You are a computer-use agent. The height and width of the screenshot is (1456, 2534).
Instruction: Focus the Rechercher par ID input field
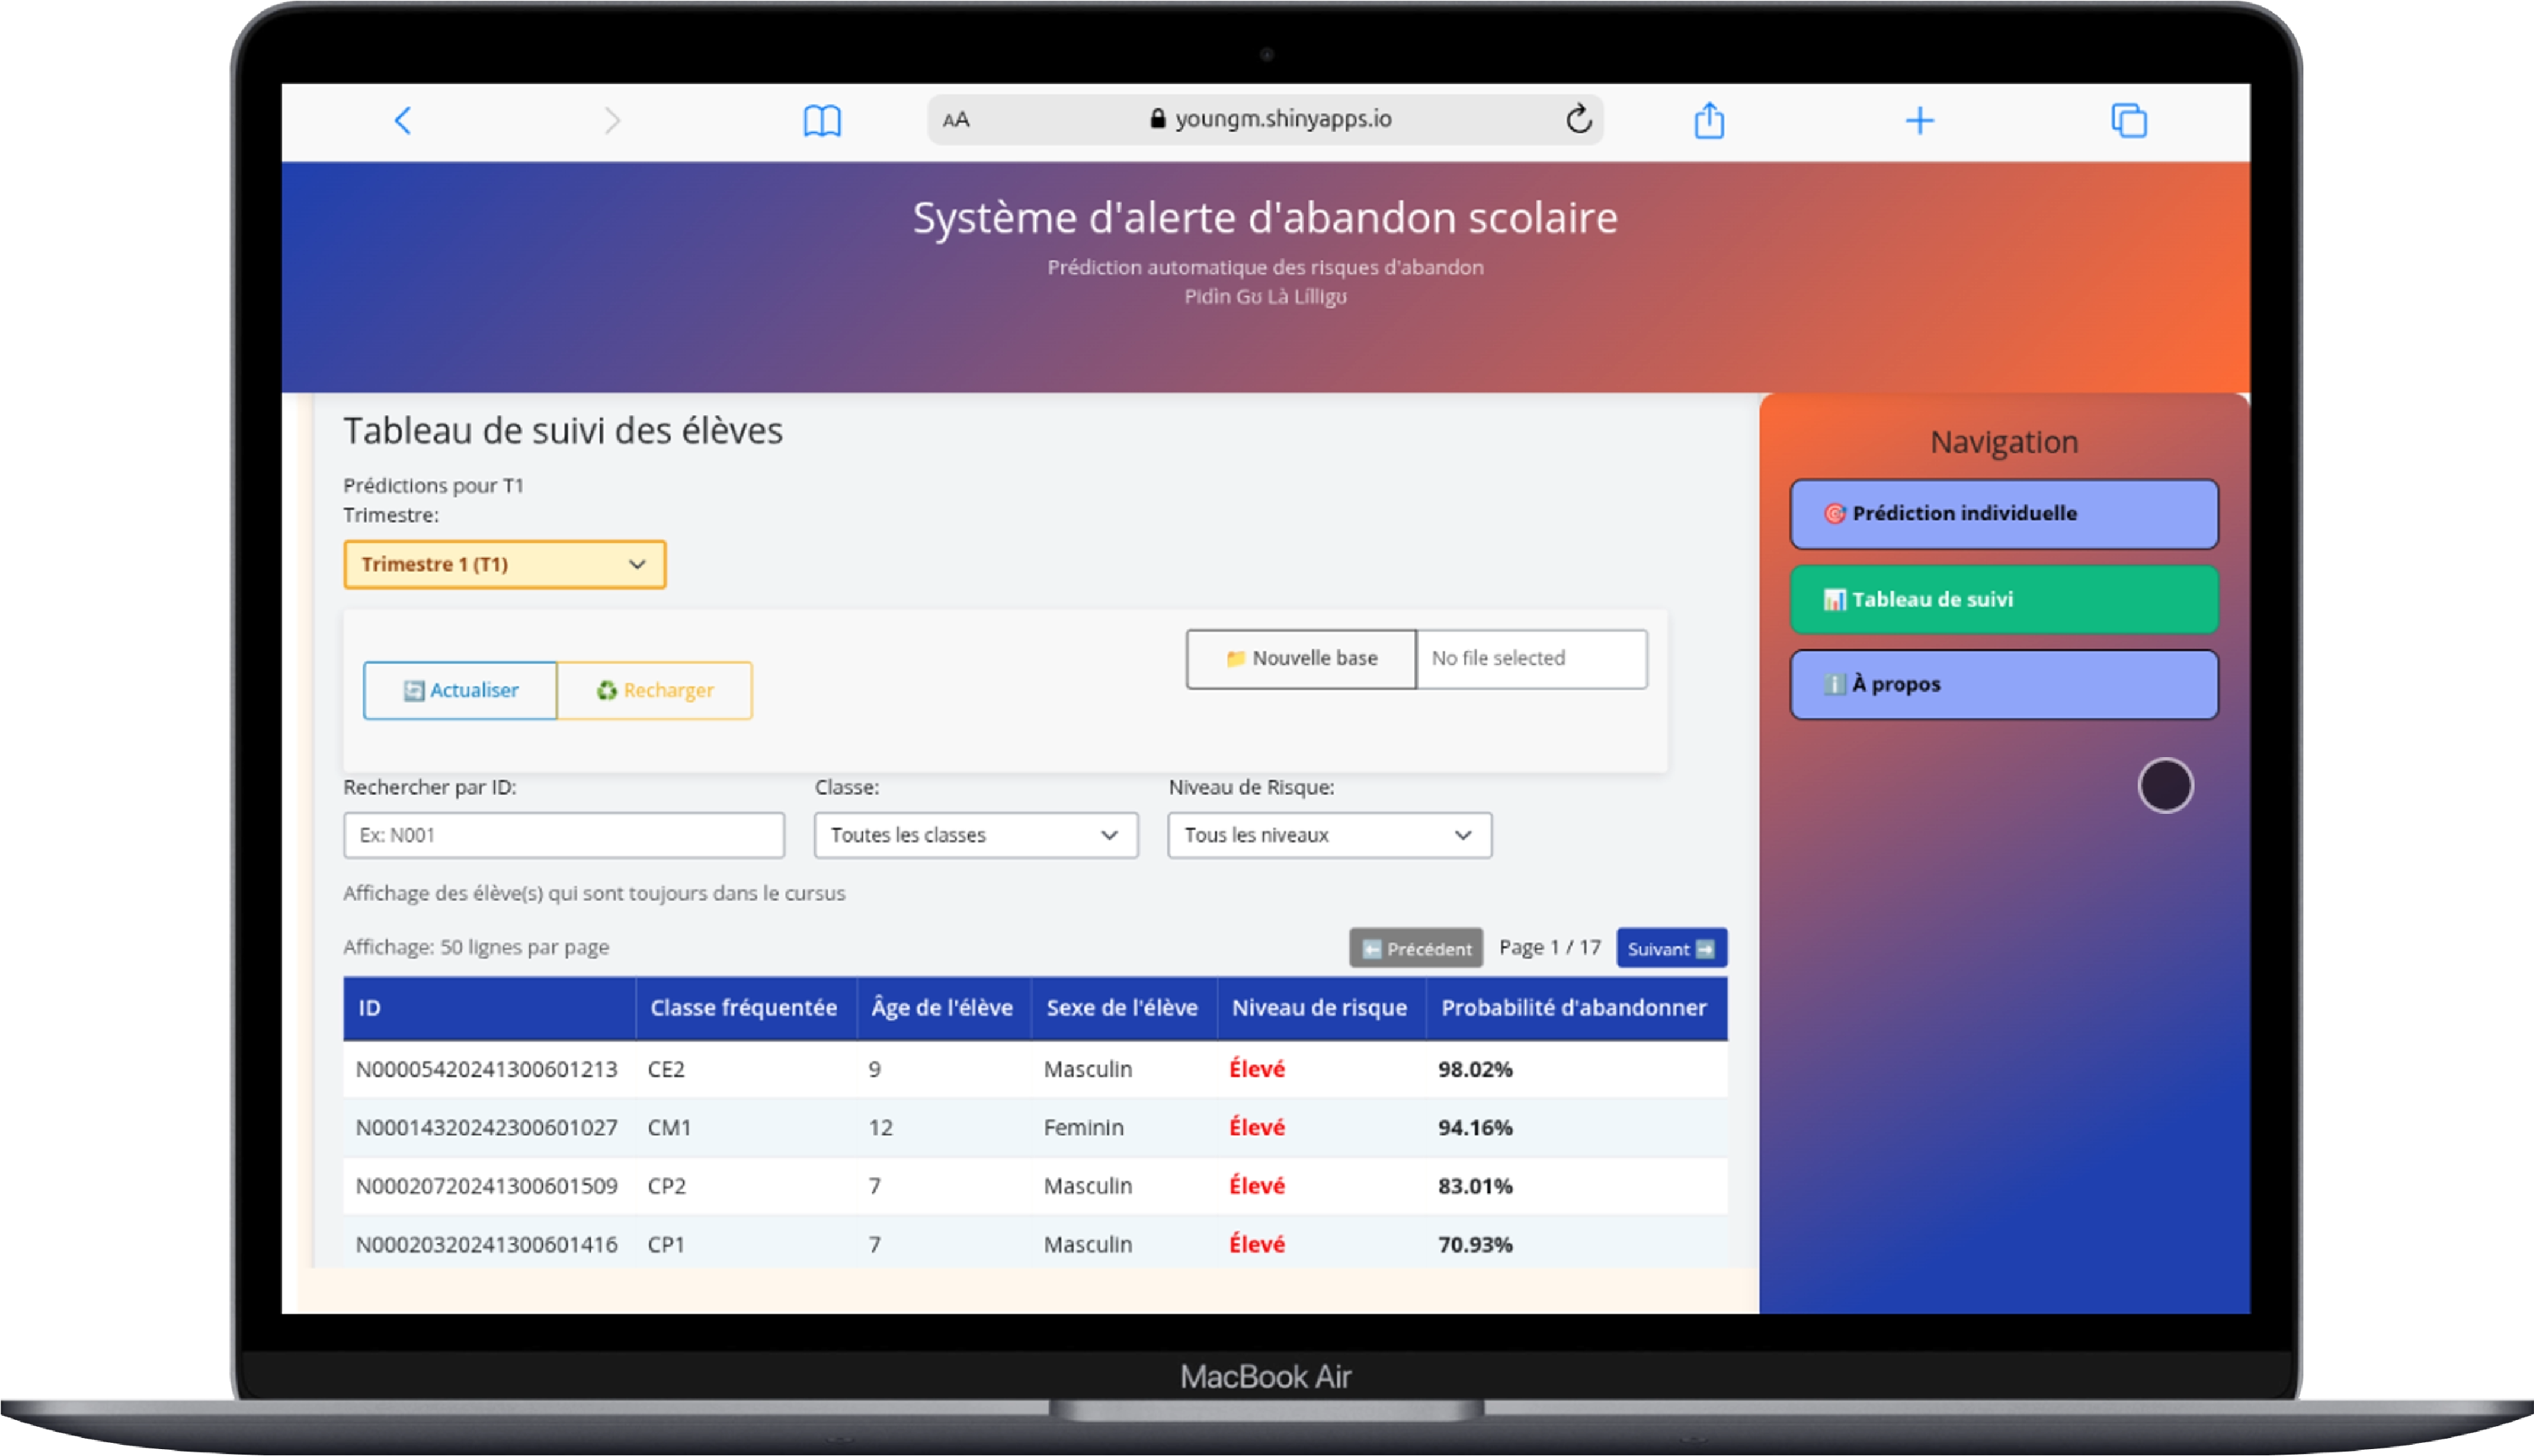[563, 835]
